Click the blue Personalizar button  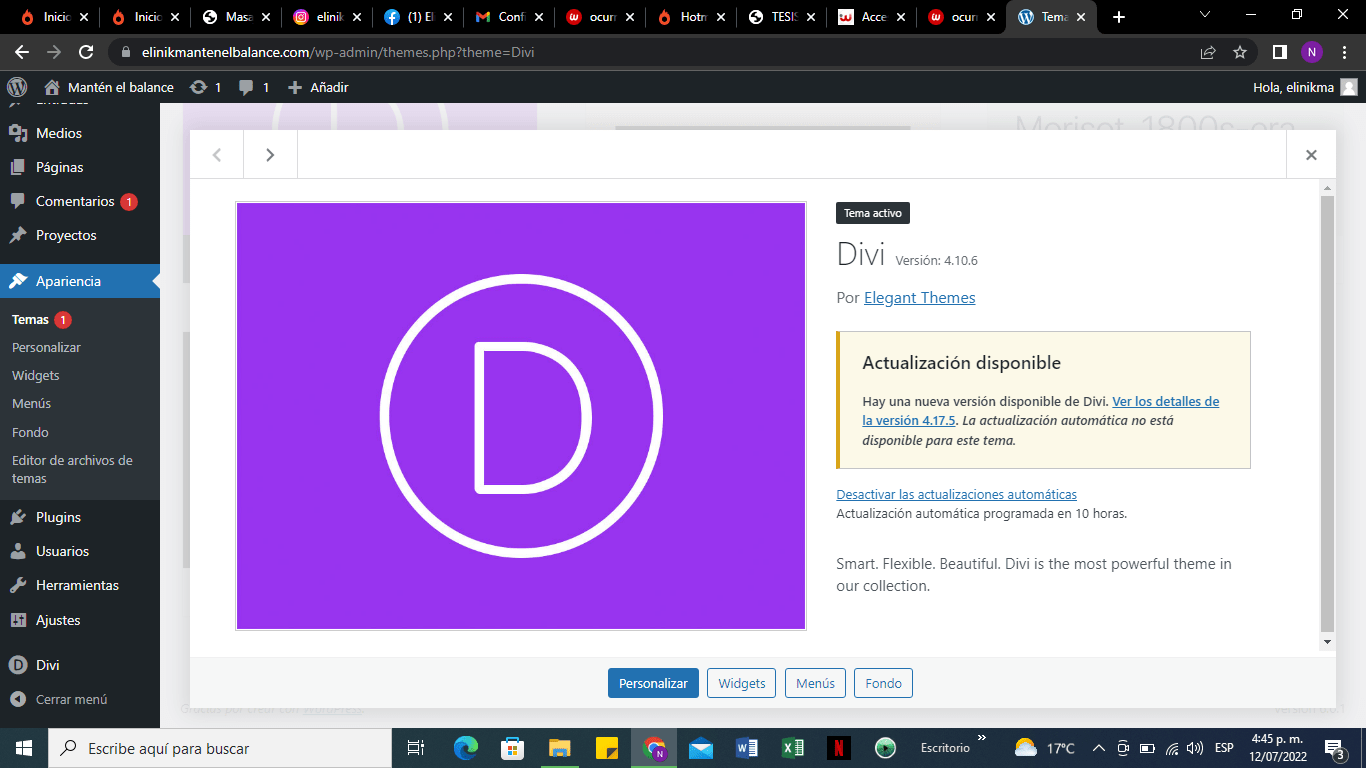pos(653,683)
